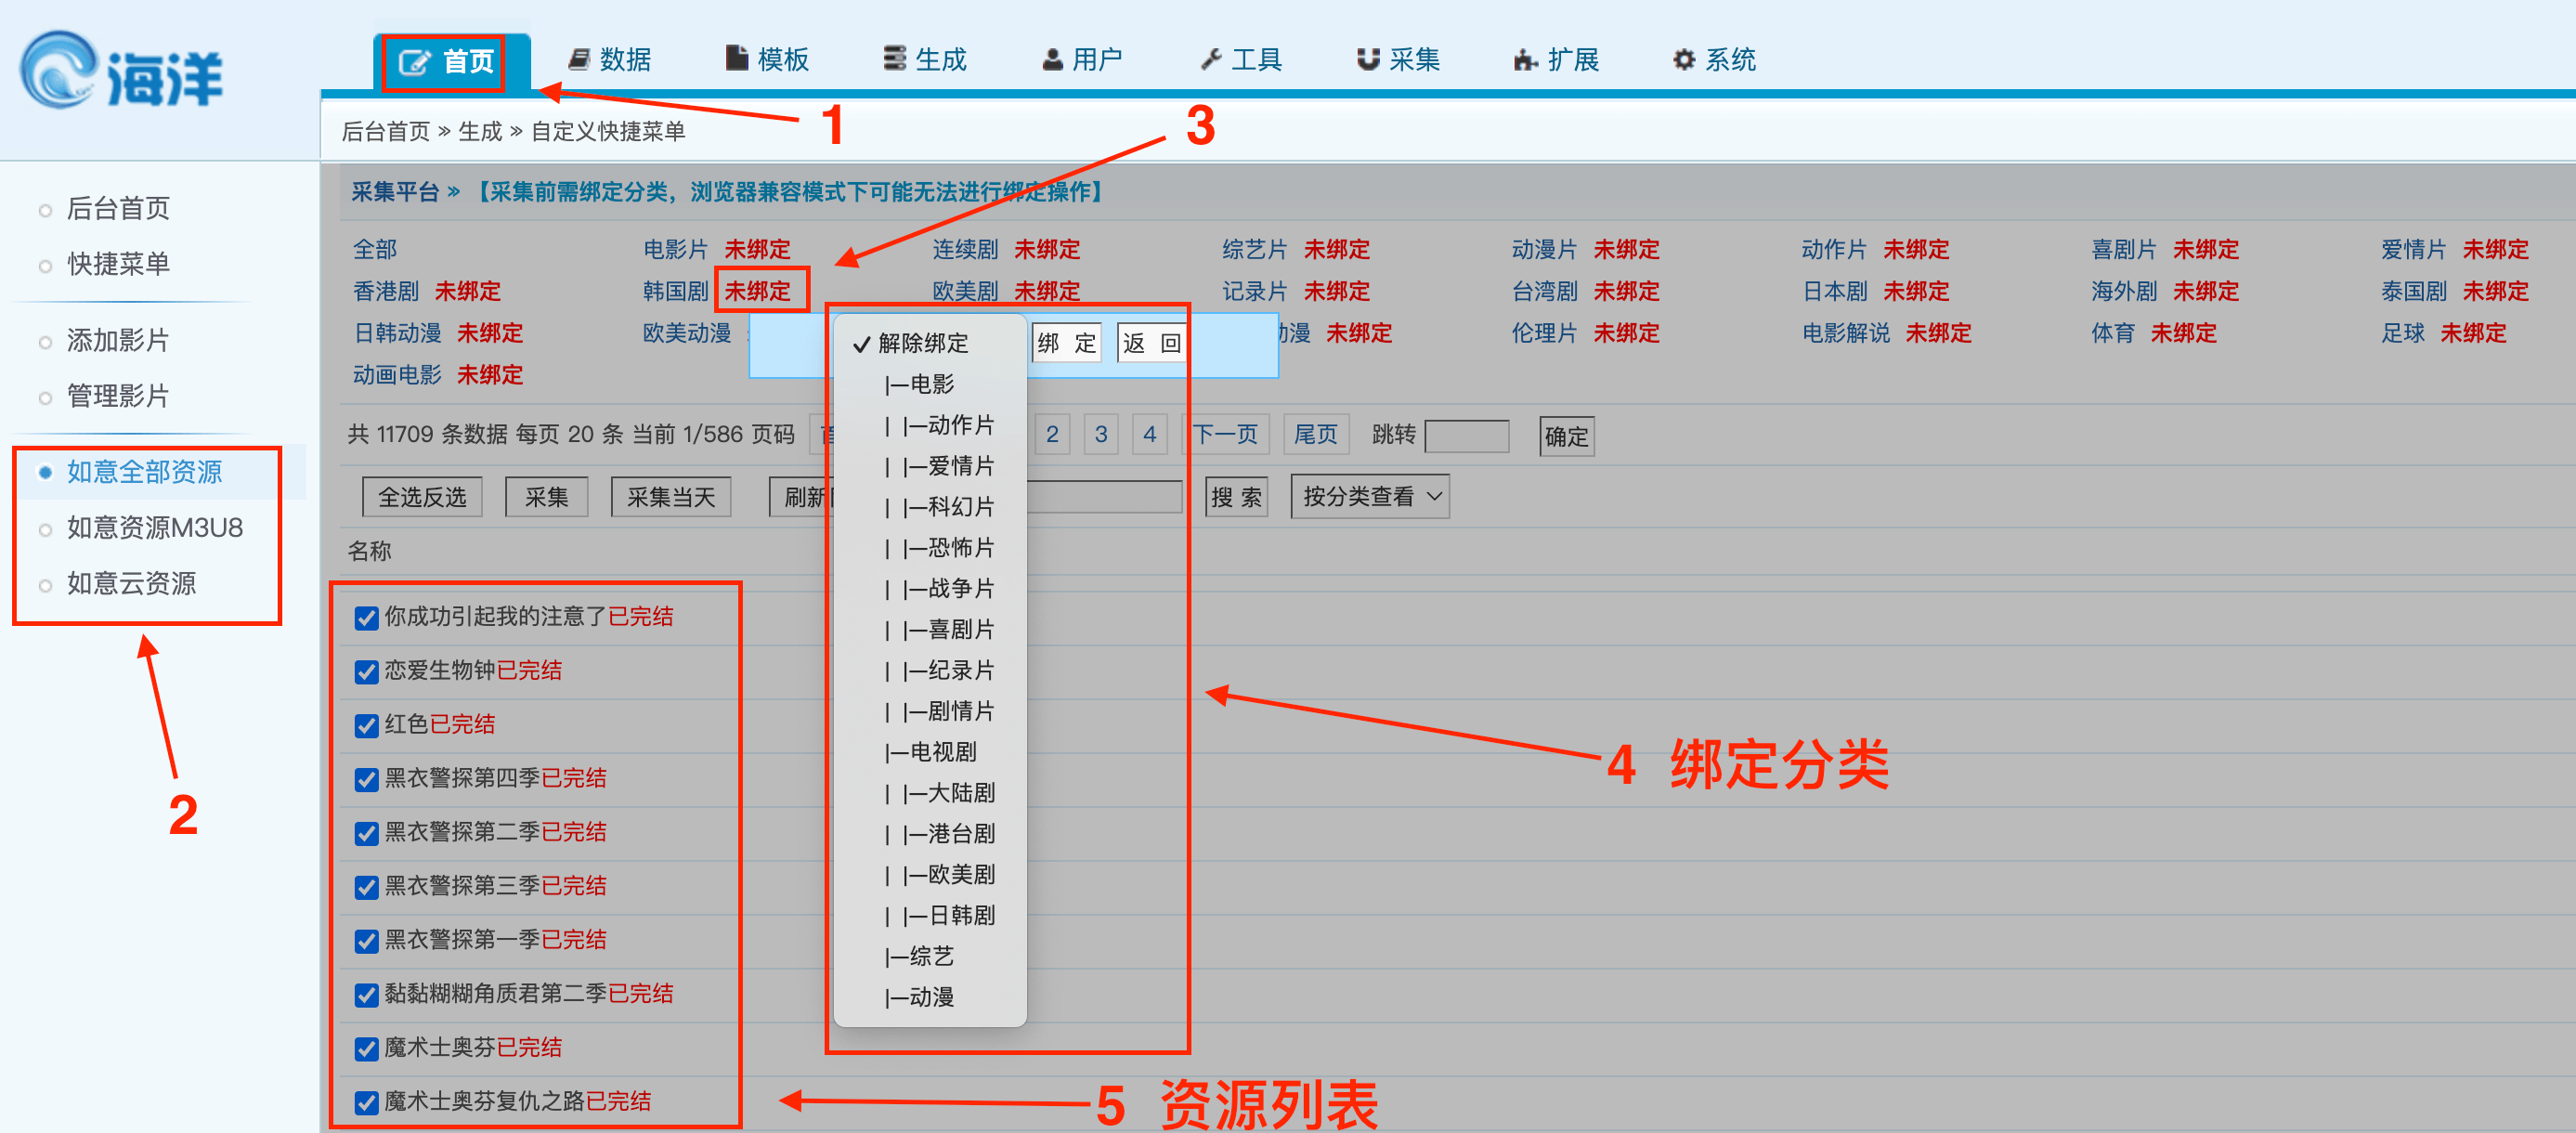This screenshot has width=2576, height=1133.
Task: Open the 按分类查看 category dropdown
Action: [1369, 496]
